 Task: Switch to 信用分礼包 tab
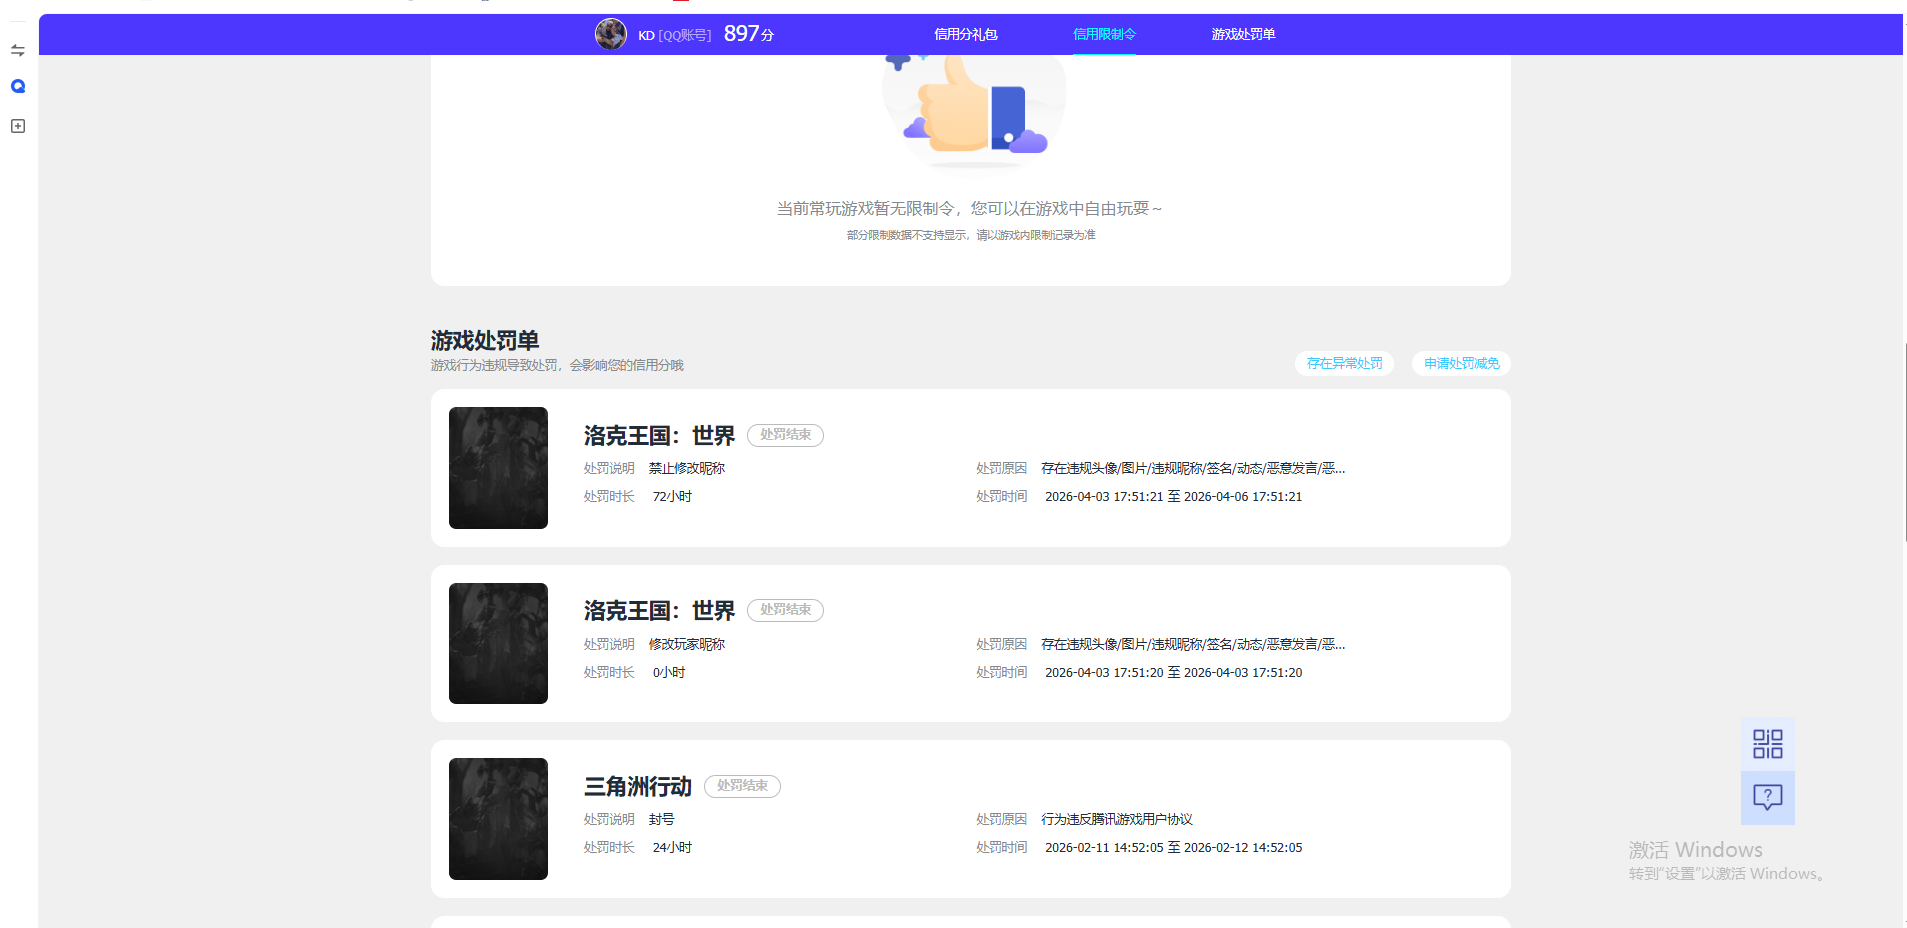[x=965, y=34]
